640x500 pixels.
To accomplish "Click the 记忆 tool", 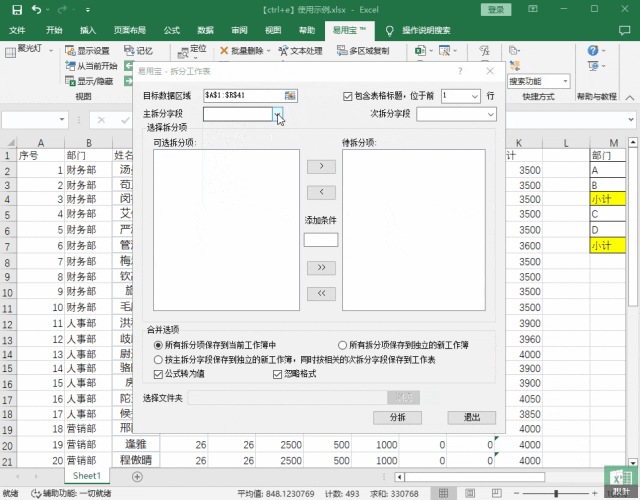I will point(138,51).
